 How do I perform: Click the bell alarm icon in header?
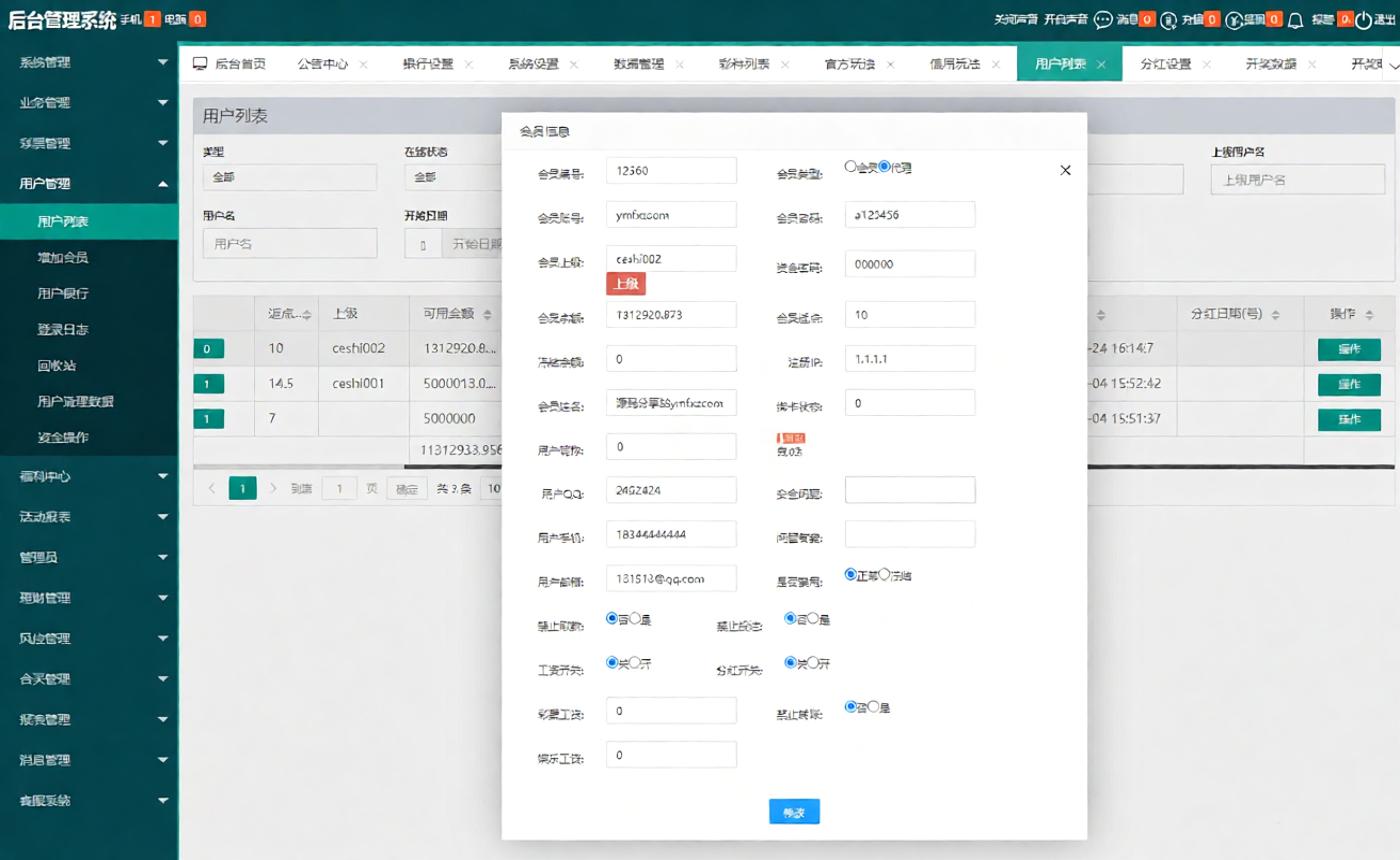point(1296,19)
